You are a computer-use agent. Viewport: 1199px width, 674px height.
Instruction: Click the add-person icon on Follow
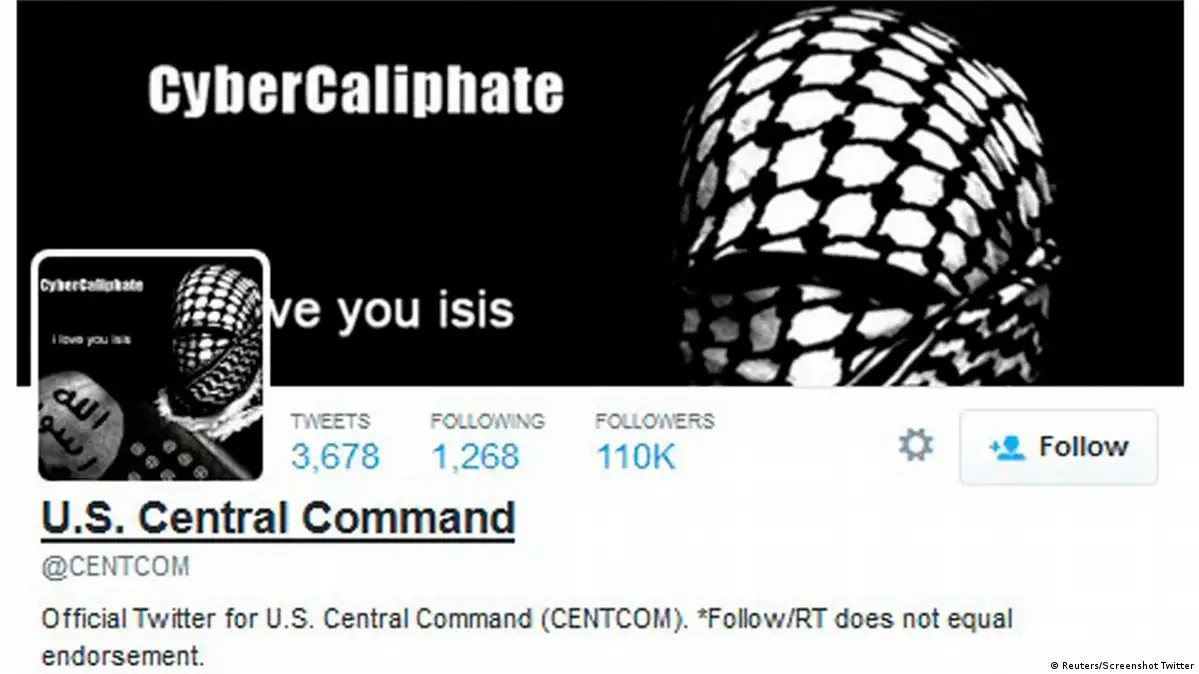coord(1007,447)
